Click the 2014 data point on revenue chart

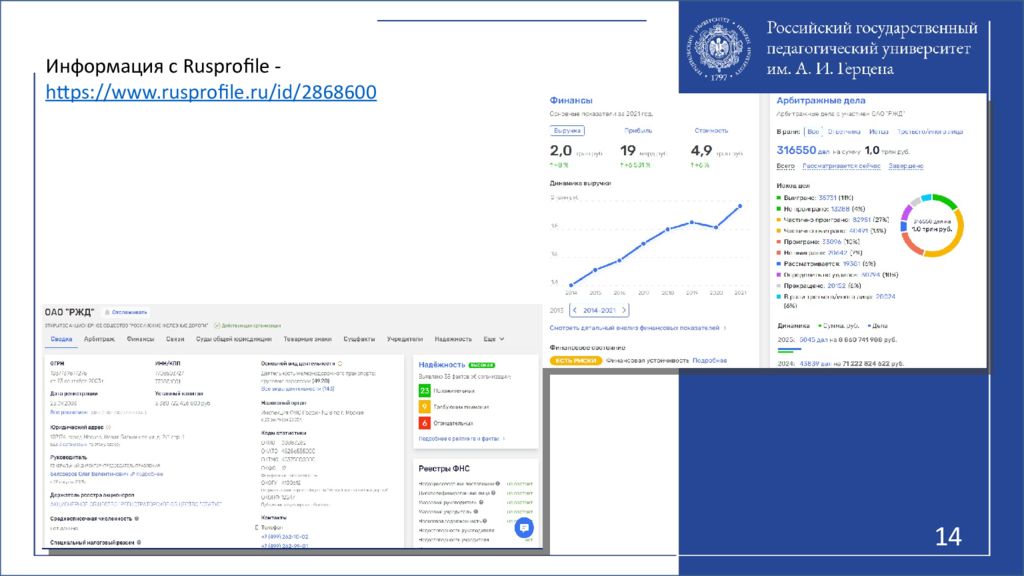coord(571,285)
